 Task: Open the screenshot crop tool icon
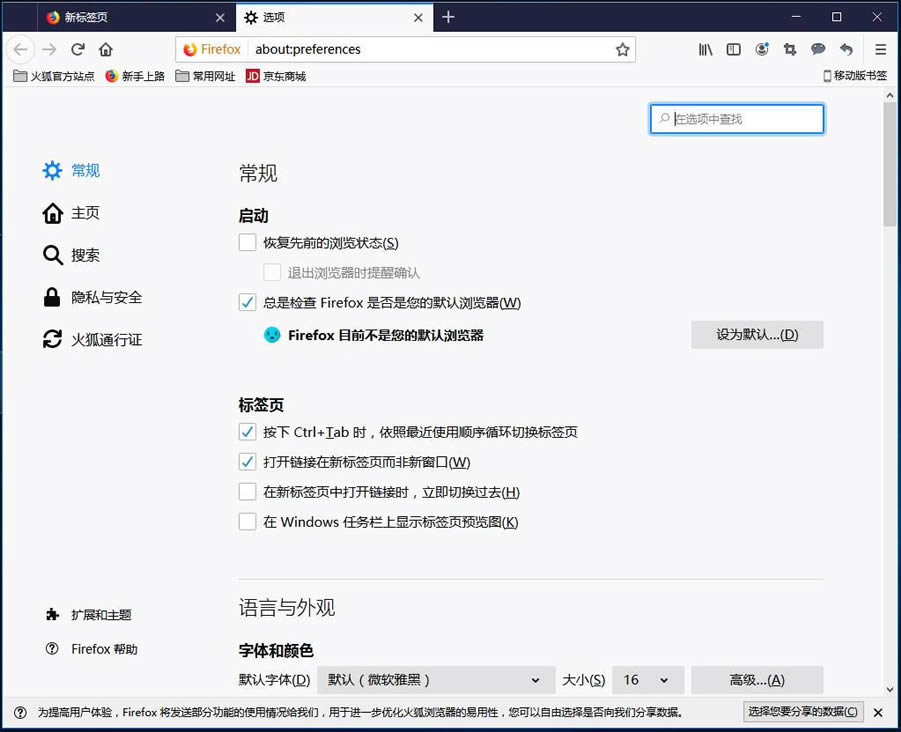(790, 49)
